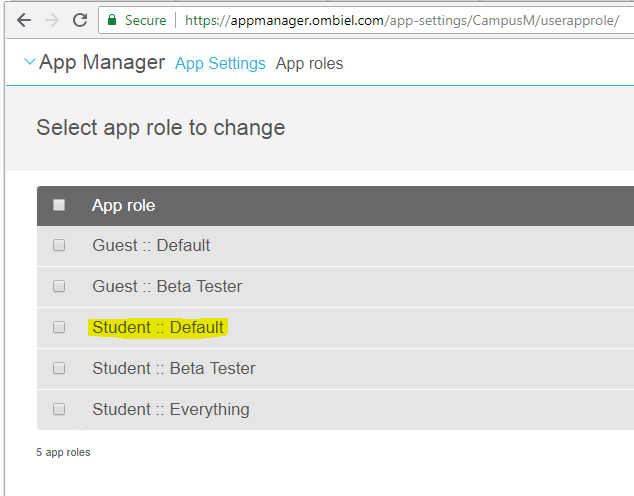This screenshot has width=634, height=496.
Task: Click the browser forward arrow
Action: [51, 20]
